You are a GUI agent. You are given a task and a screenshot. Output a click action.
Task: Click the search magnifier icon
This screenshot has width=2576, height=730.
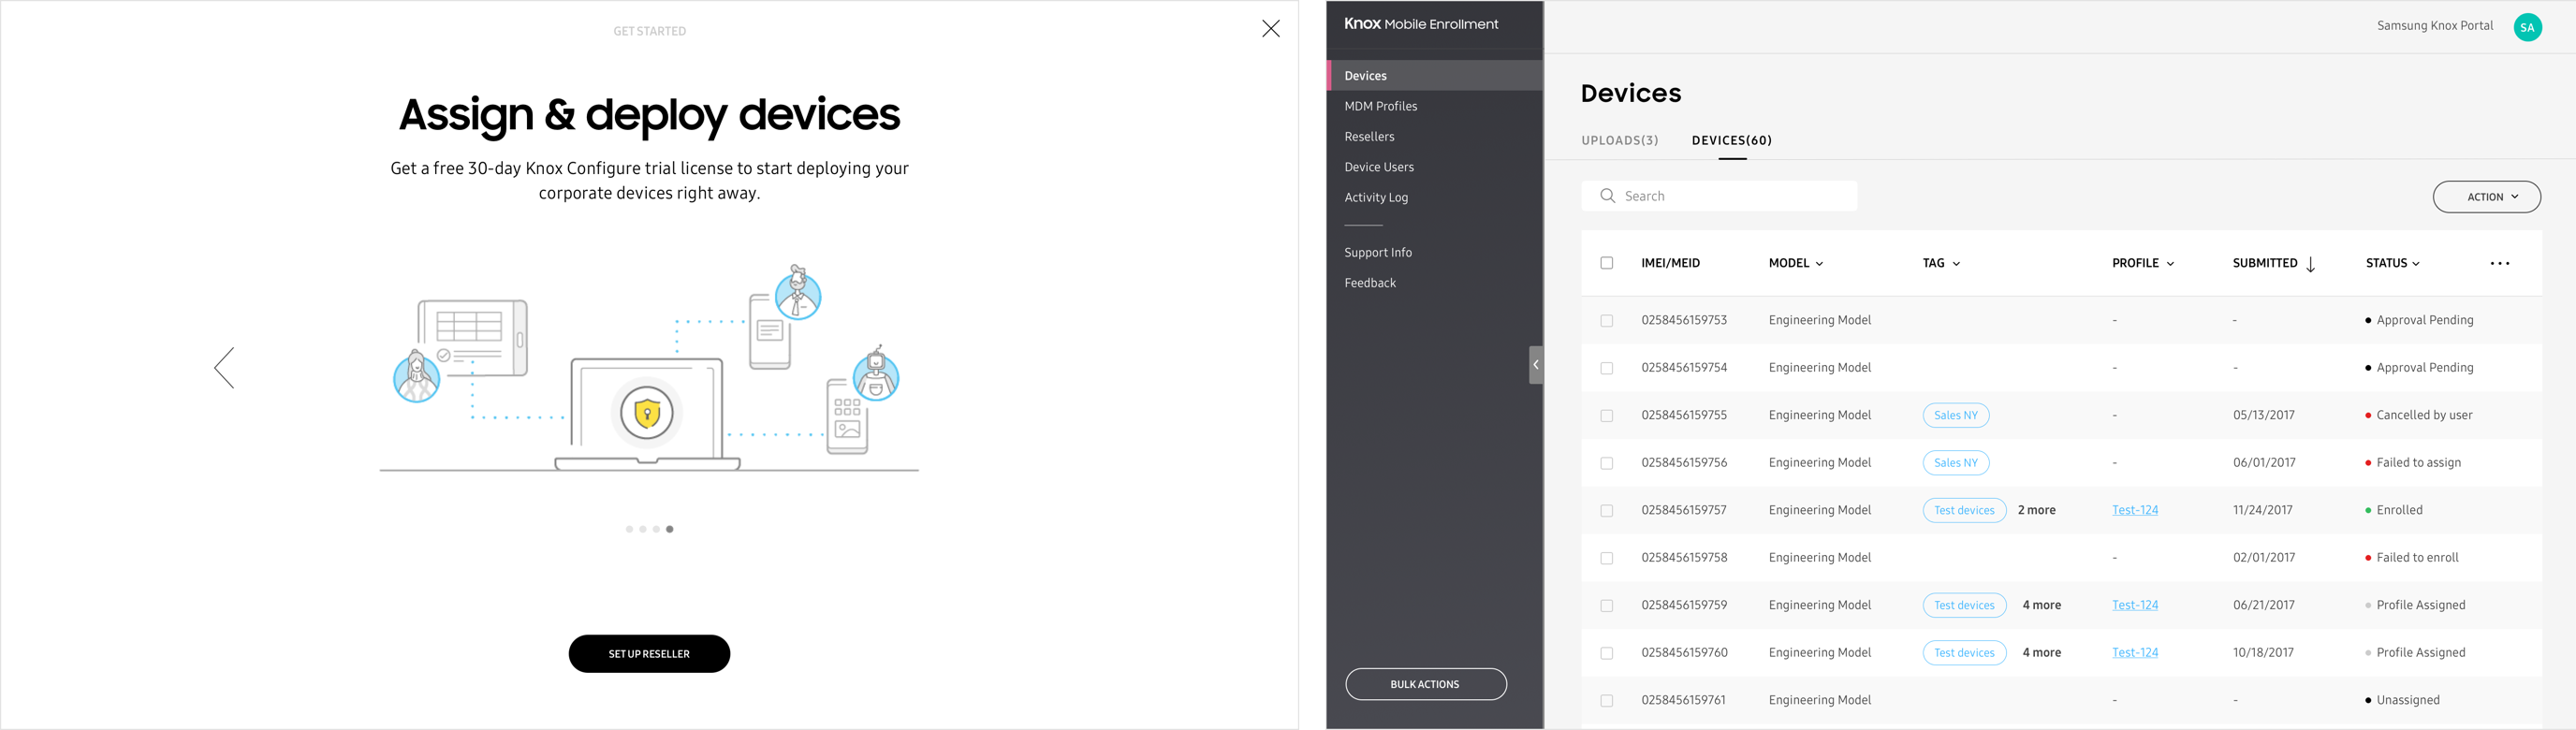tap(1607, 196)
